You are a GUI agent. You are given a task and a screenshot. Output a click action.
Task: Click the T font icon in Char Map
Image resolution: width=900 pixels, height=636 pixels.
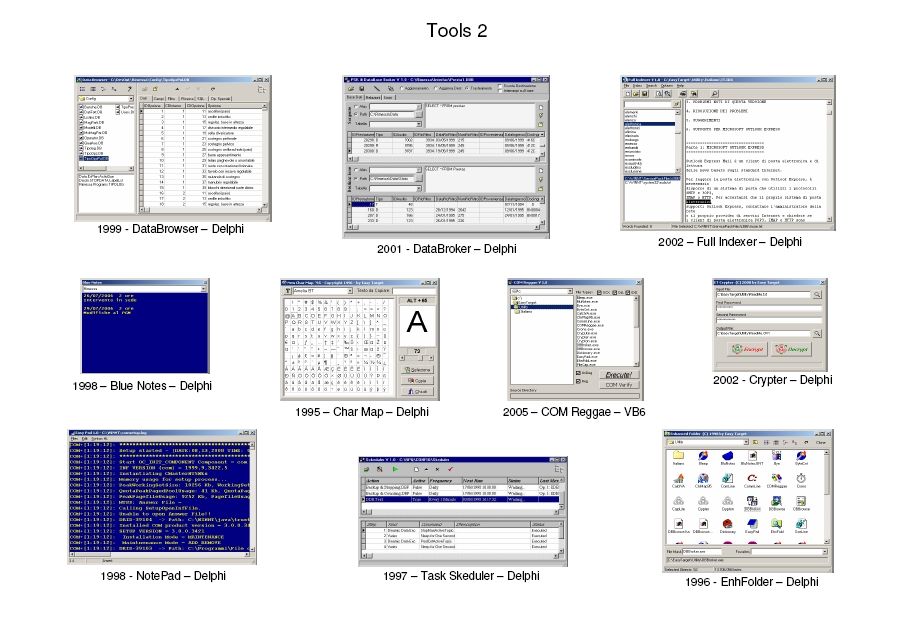coord(288,291)
